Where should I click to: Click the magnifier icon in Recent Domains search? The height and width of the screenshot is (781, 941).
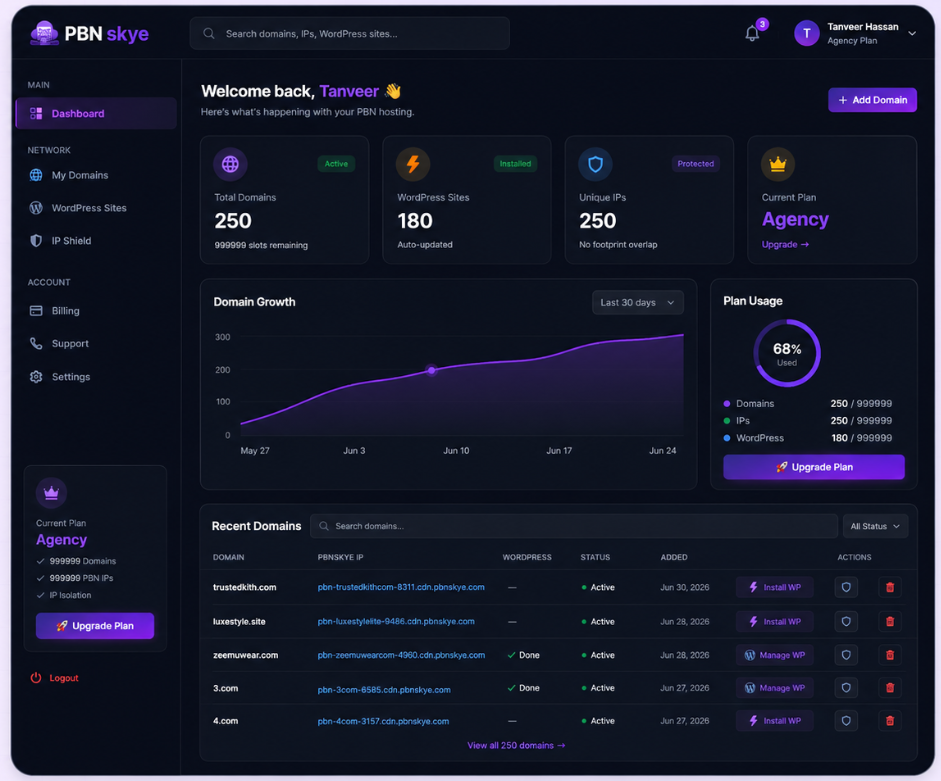click(324, 526)
